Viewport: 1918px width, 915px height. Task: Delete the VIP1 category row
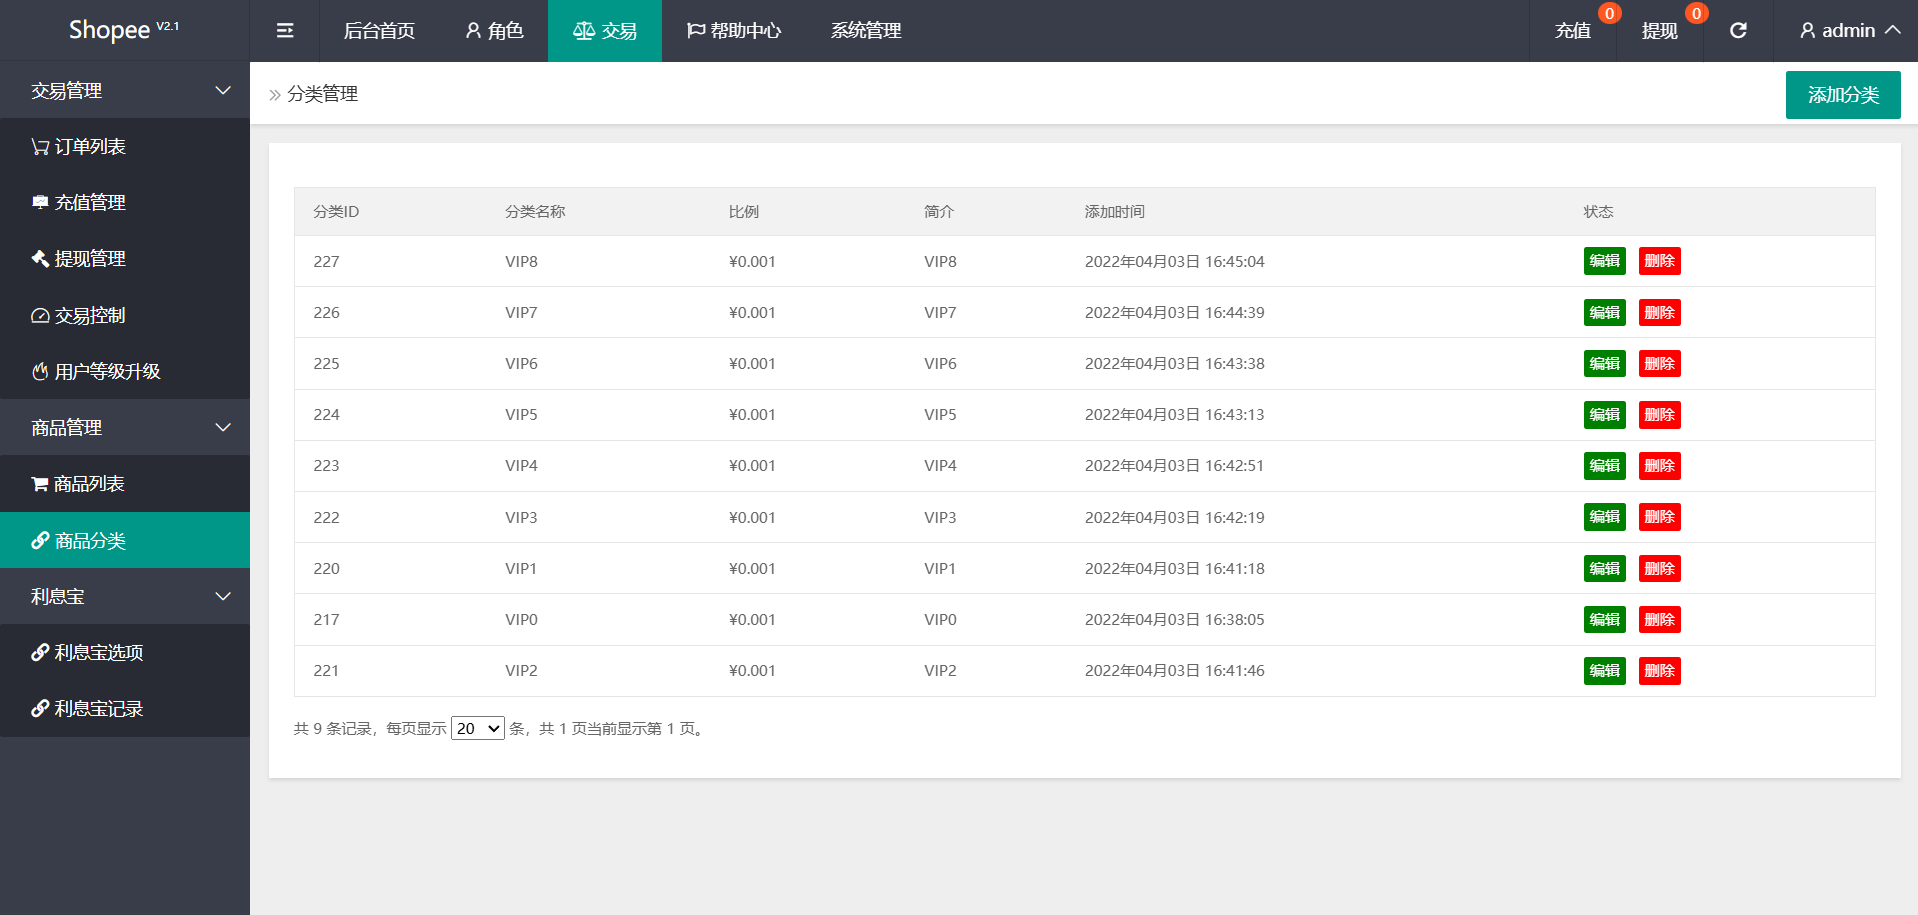[x=1660, y=568]
